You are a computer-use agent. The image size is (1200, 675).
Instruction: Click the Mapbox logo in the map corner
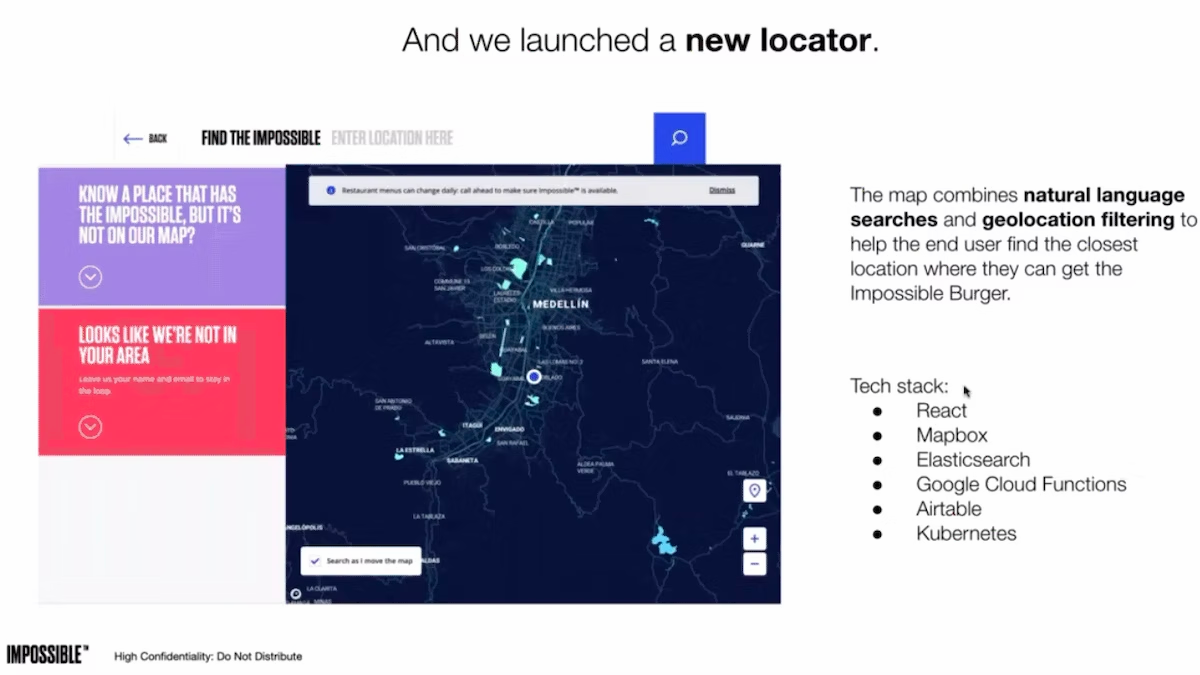(x=296, y=593)
